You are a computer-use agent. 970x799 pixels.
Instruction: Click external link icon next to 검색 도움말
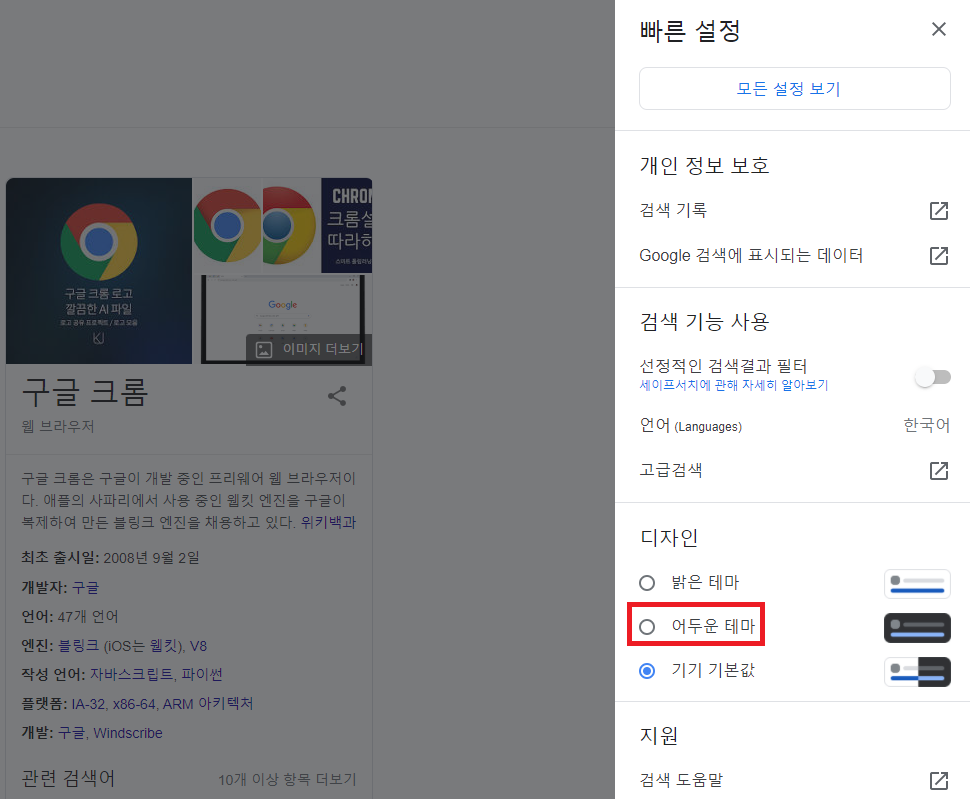point(938,780)
